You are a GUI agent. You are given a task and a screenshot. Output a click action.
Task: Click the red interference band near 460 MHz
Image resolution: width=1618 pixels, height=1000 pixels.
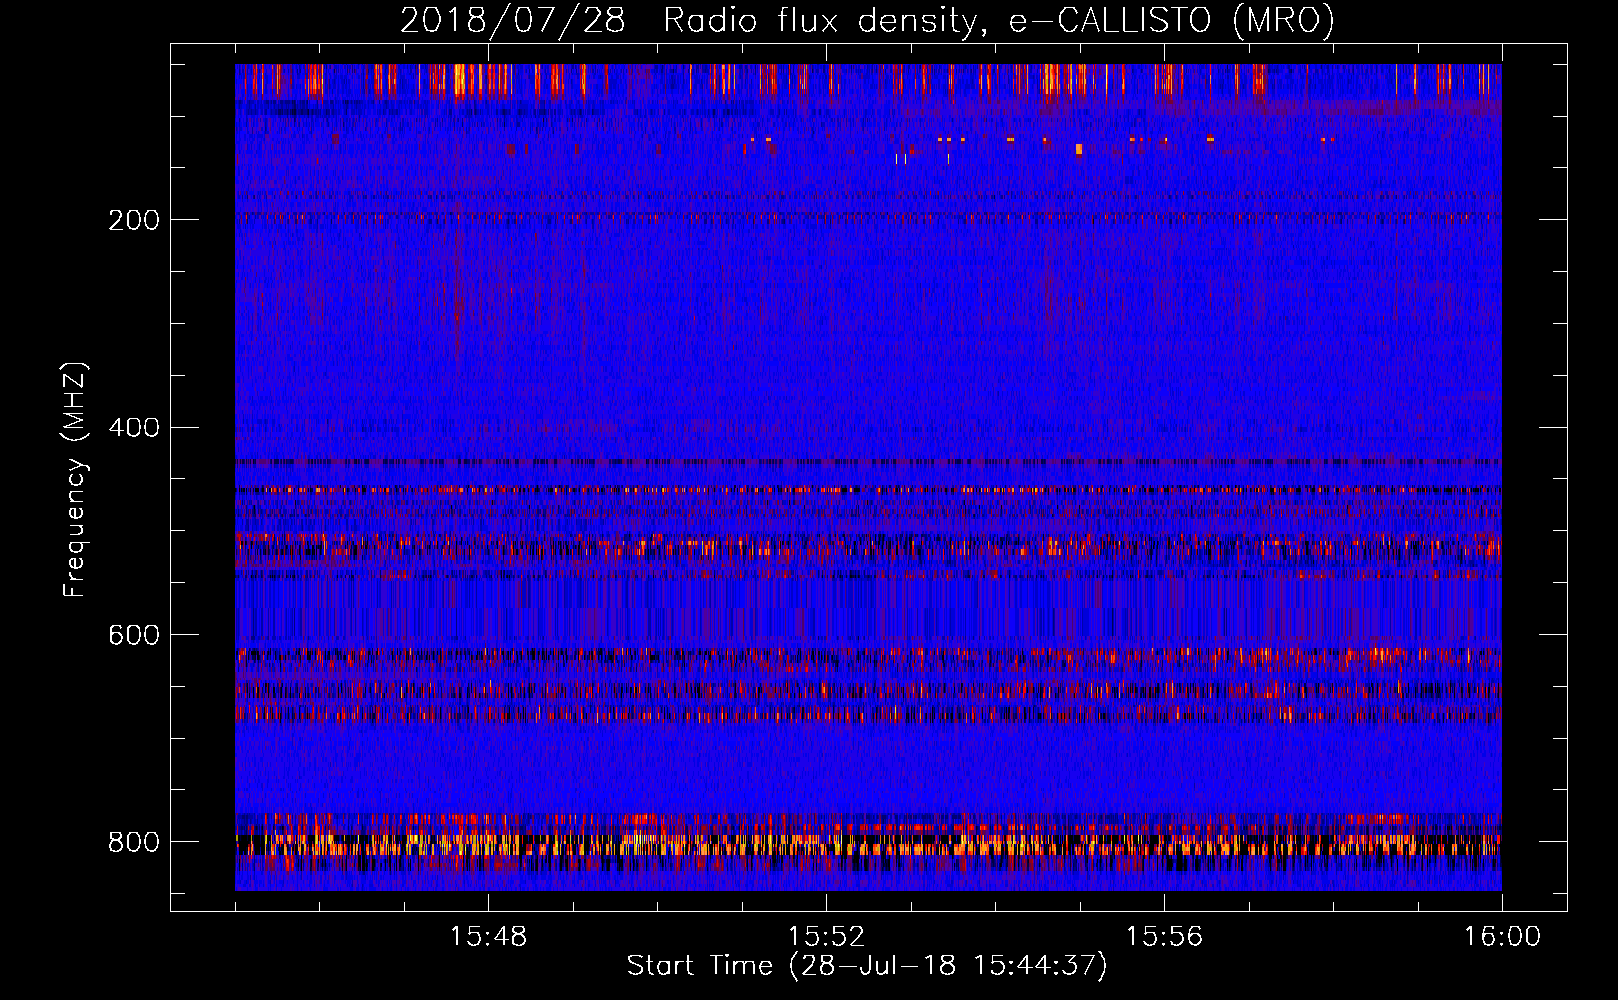868,490
